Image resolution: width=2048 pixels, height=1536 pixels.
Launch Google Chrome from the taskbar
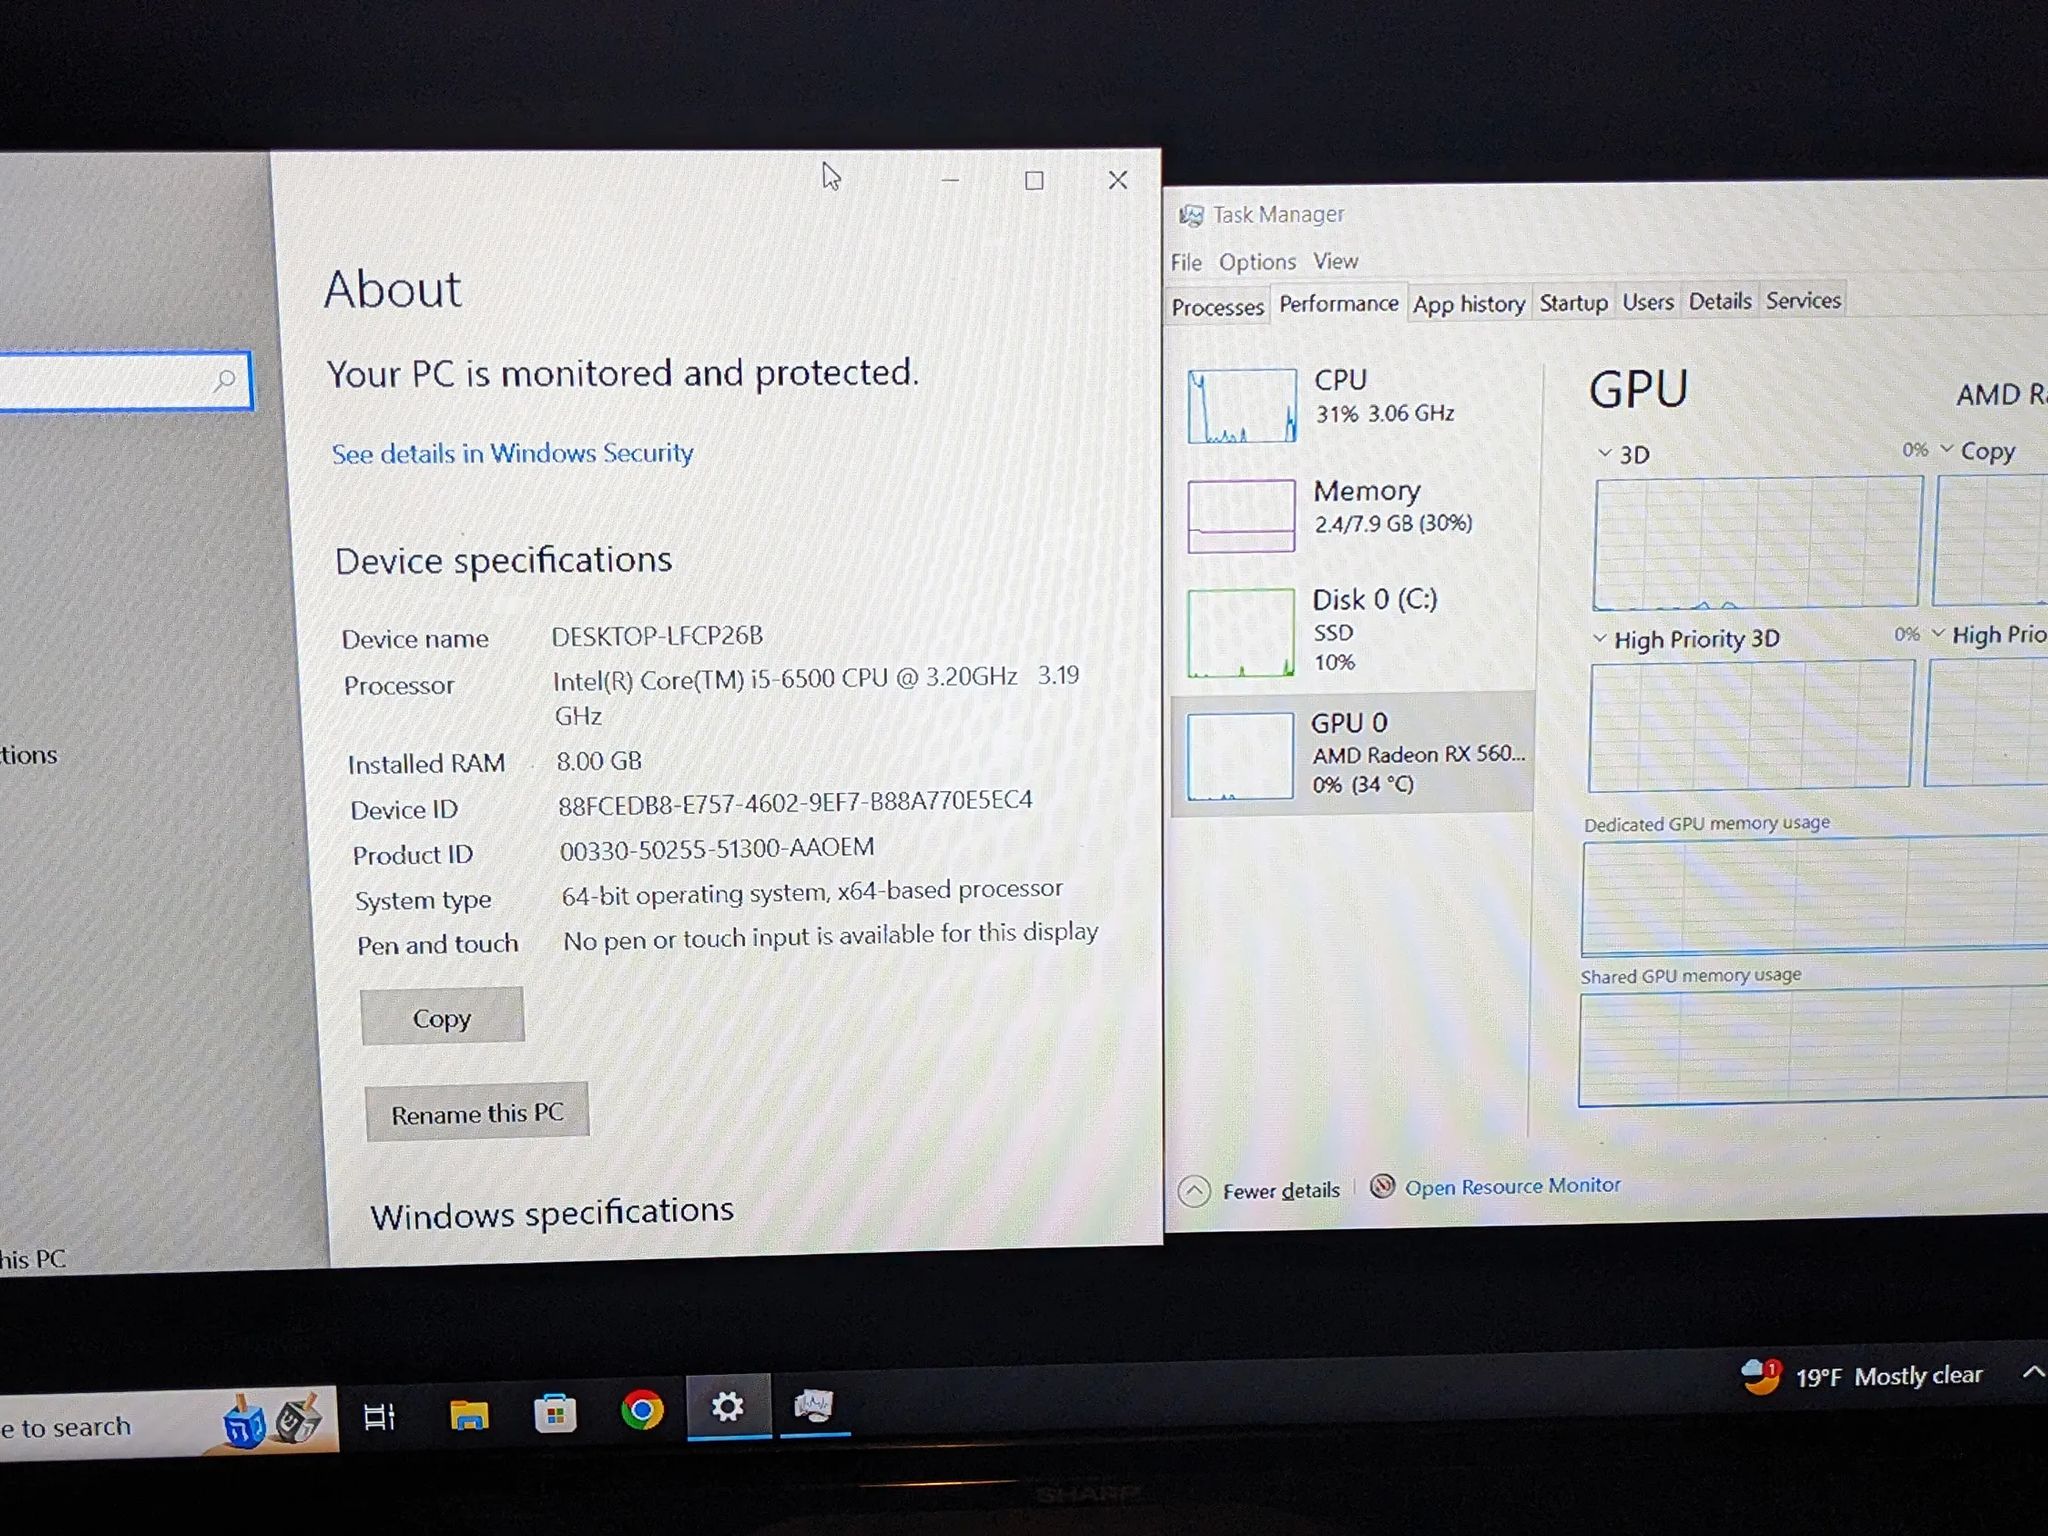click(642, 1410)
